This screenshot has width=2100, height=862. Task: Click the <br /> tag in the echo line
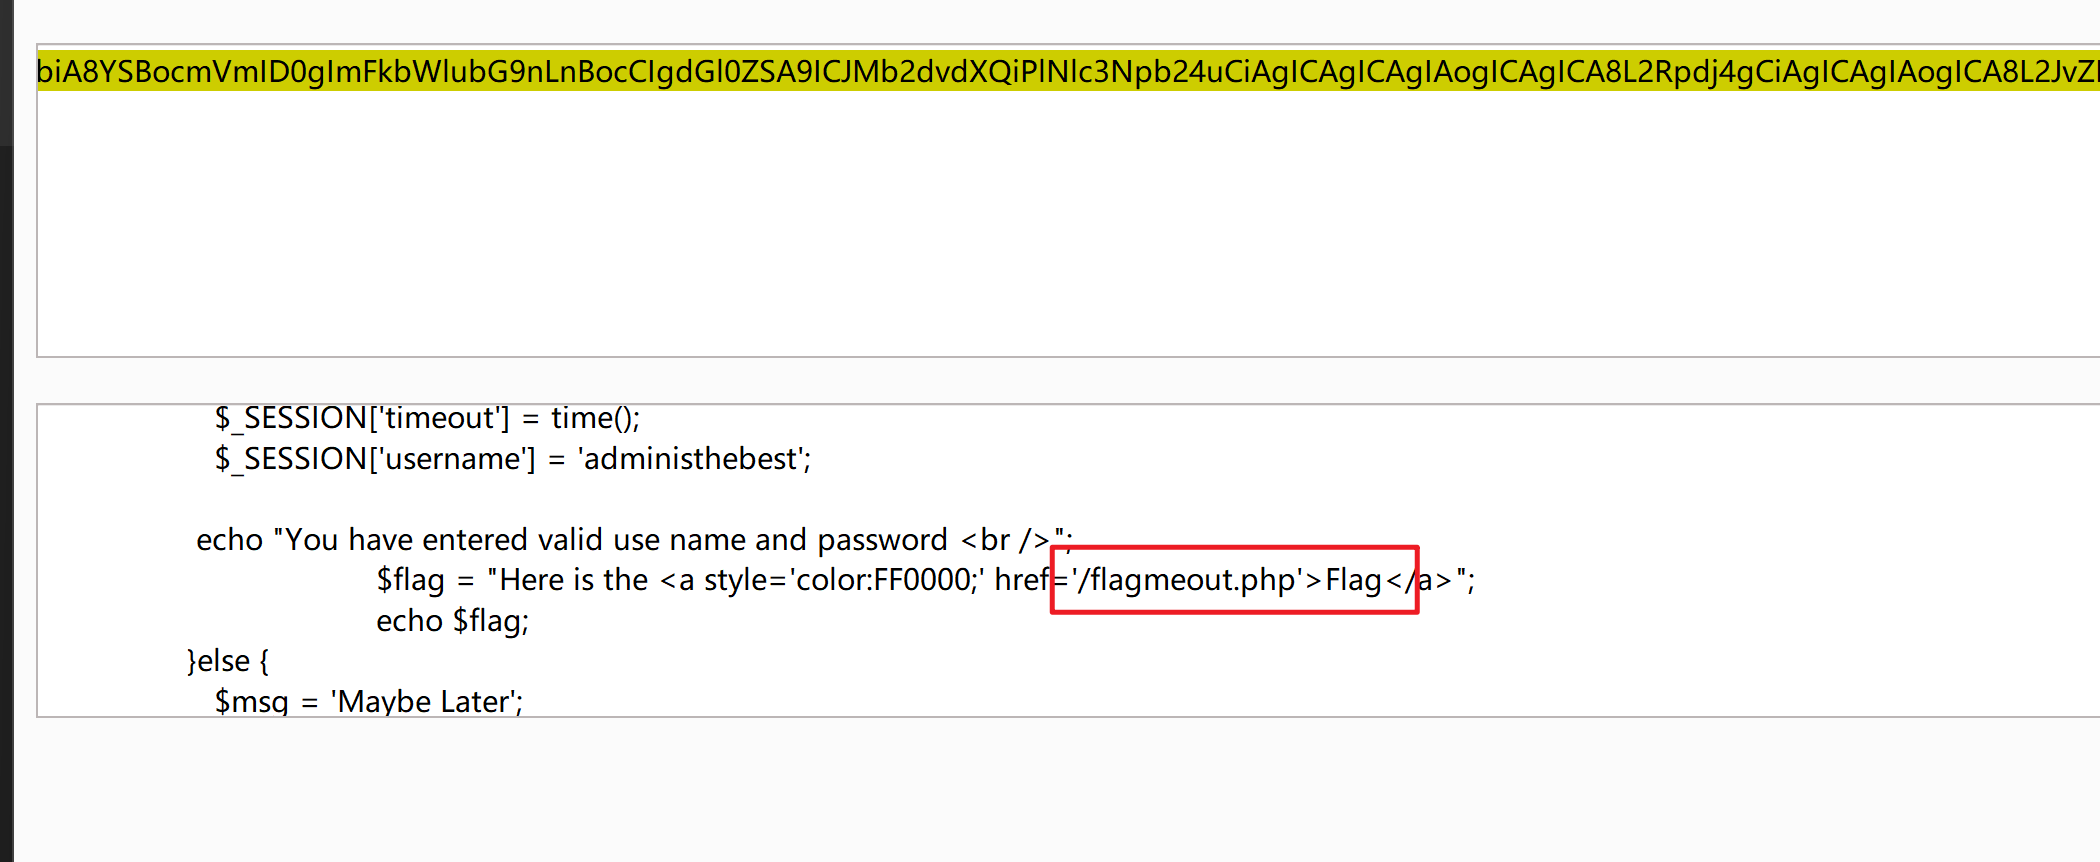pos(1006,540)
